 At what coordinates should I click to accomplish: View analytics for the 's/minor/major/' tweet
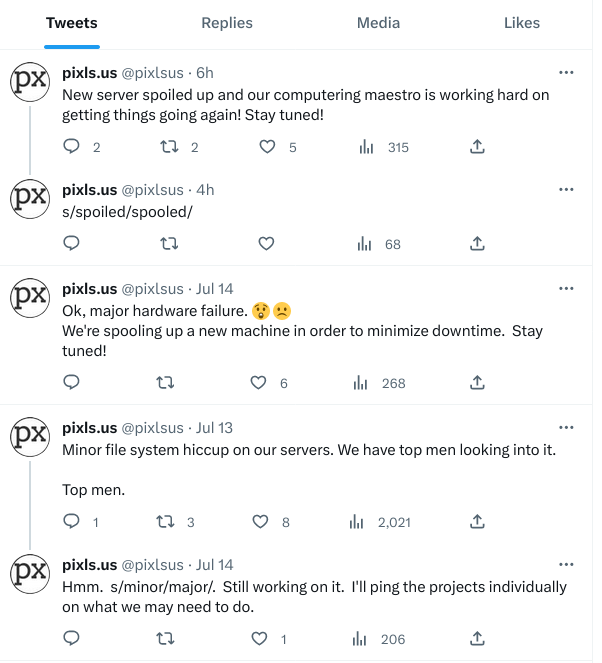click(362, 638)
